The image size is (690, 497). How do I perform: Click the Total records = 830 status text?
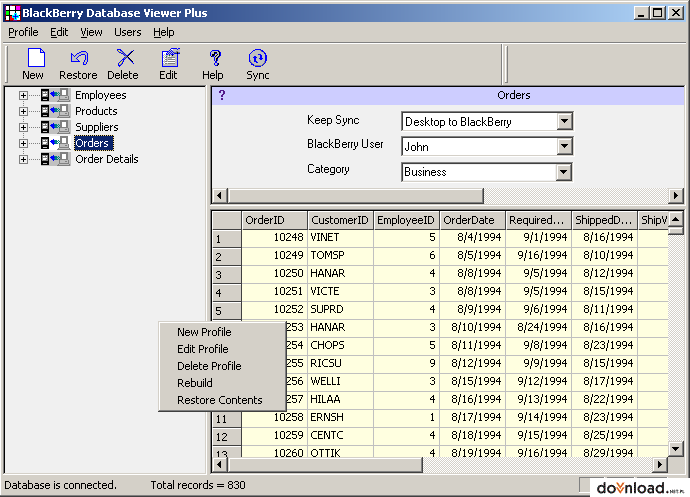(198, 485)
